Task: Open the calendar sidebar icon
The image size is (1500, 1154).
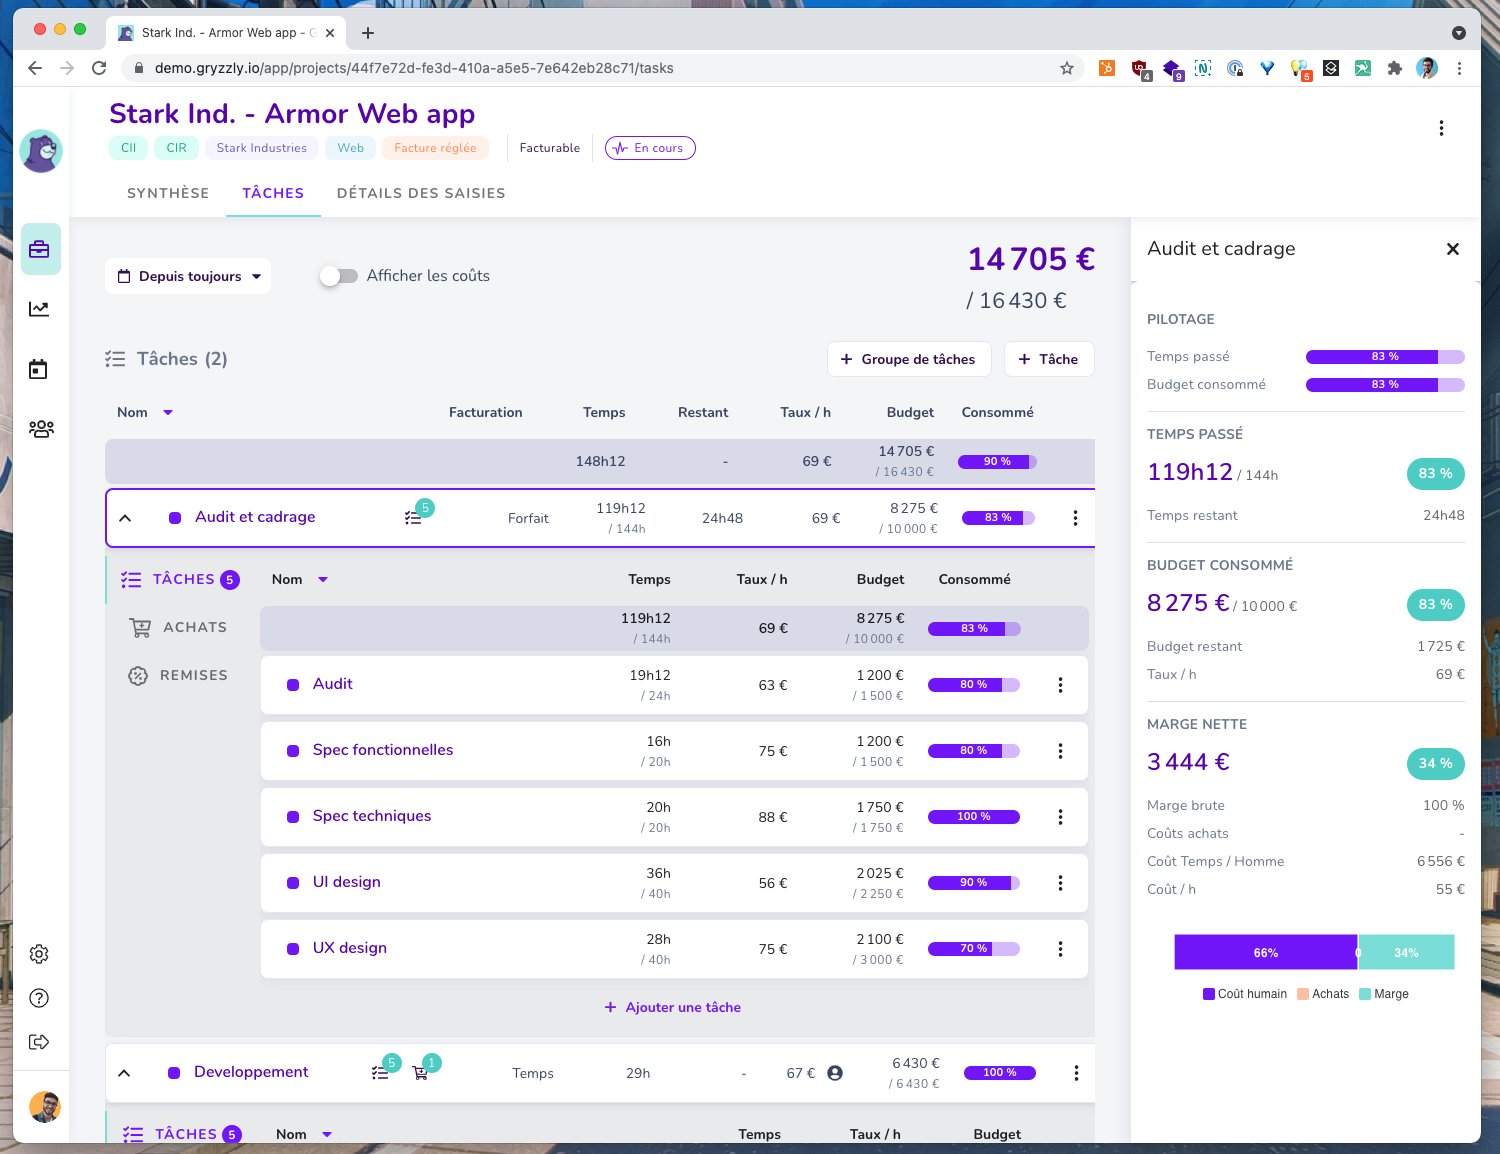Action: pyautogui.click(x=38, y=369)
